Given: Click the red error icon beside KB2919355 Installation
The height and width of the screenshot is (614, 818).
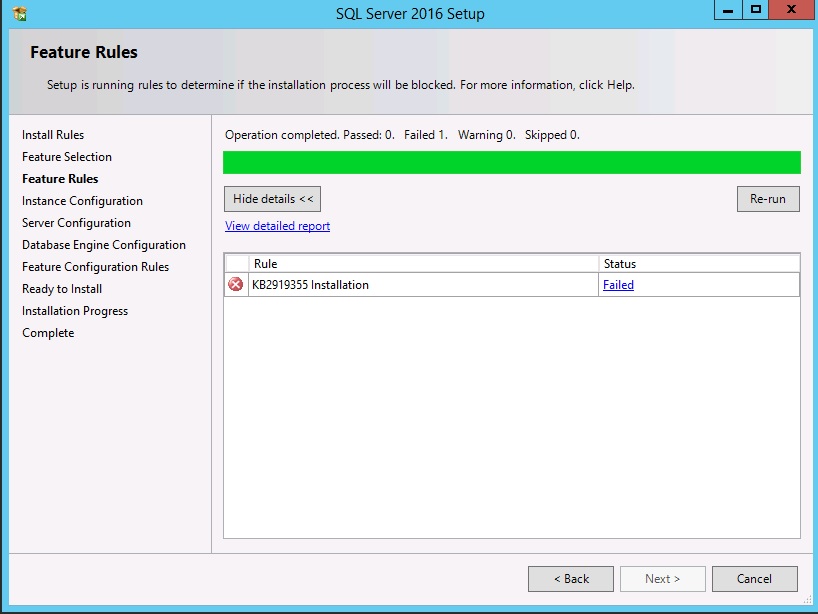Looking at the screenshot, I should pos(236,284).
